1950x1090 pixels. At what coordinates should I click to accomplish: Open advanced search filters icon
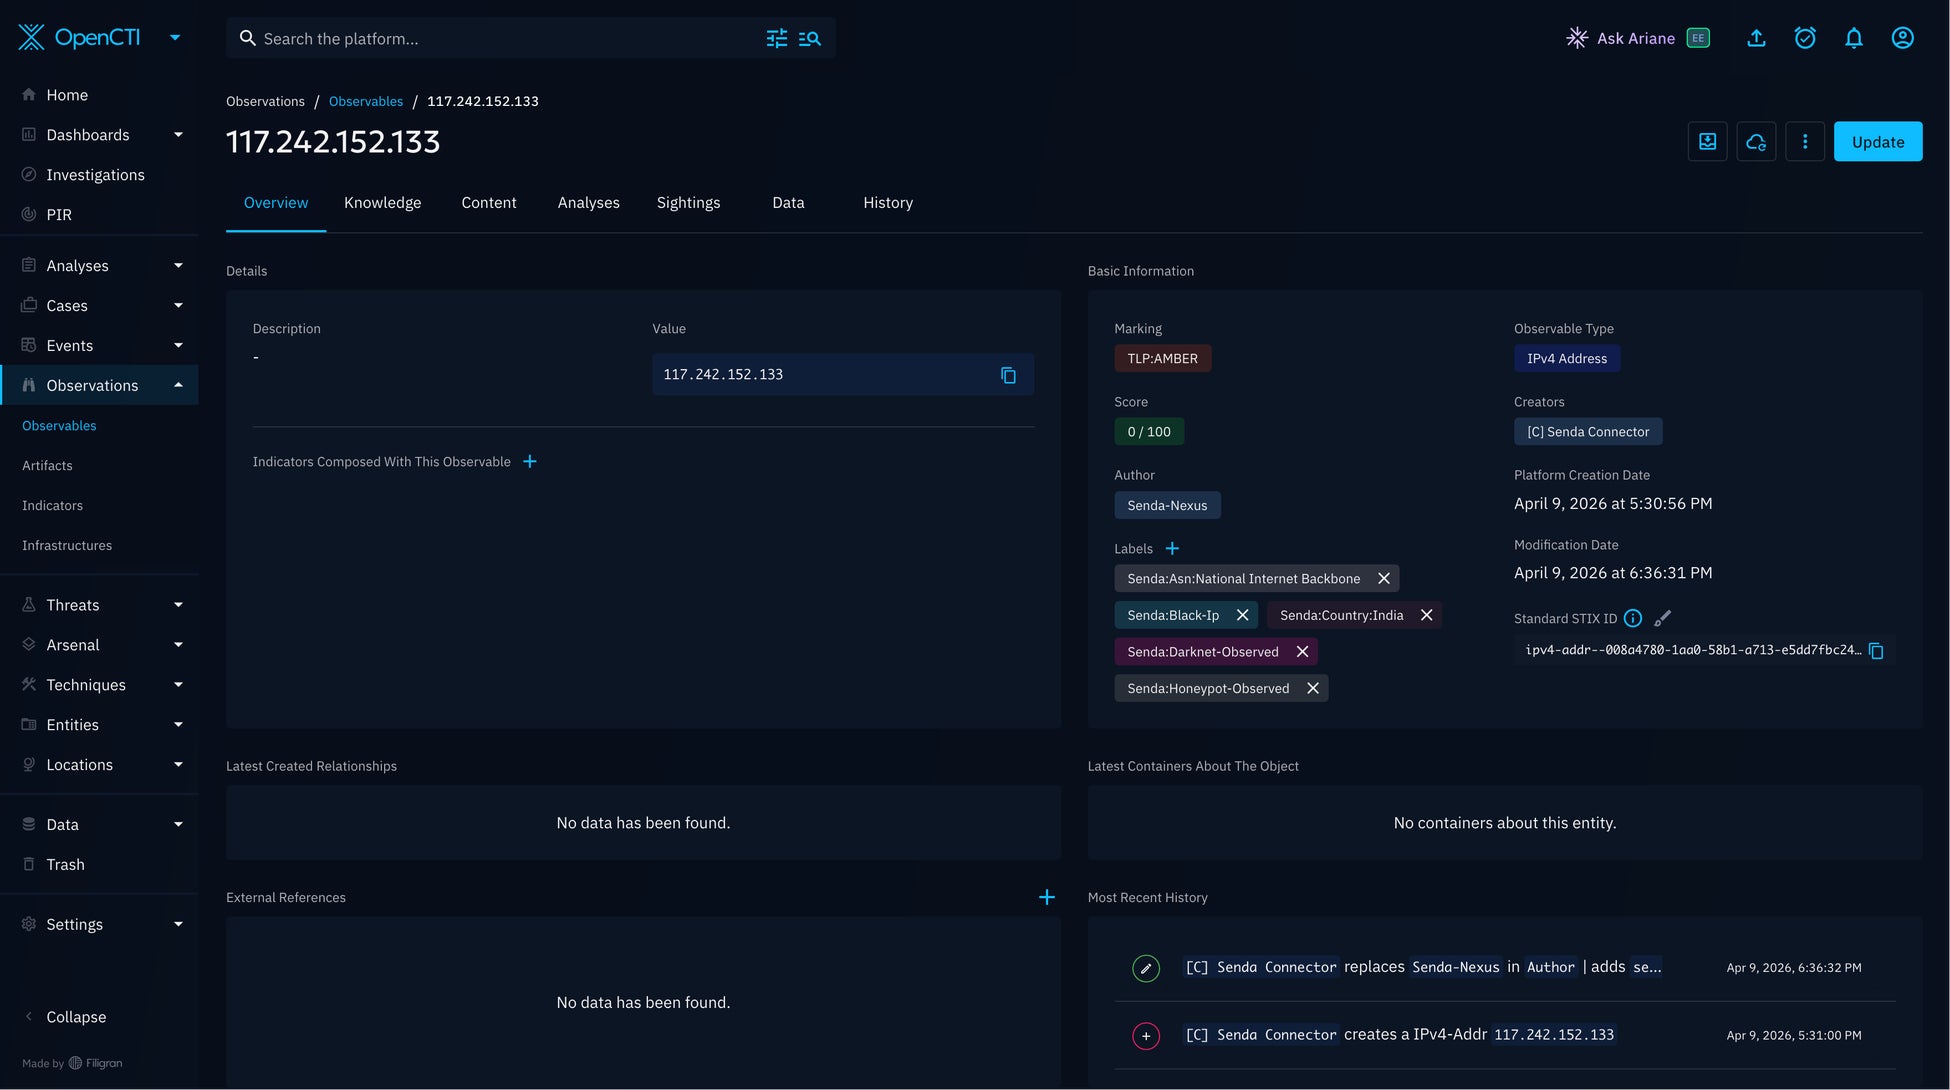pyautogui.click(x=776, y=38)
